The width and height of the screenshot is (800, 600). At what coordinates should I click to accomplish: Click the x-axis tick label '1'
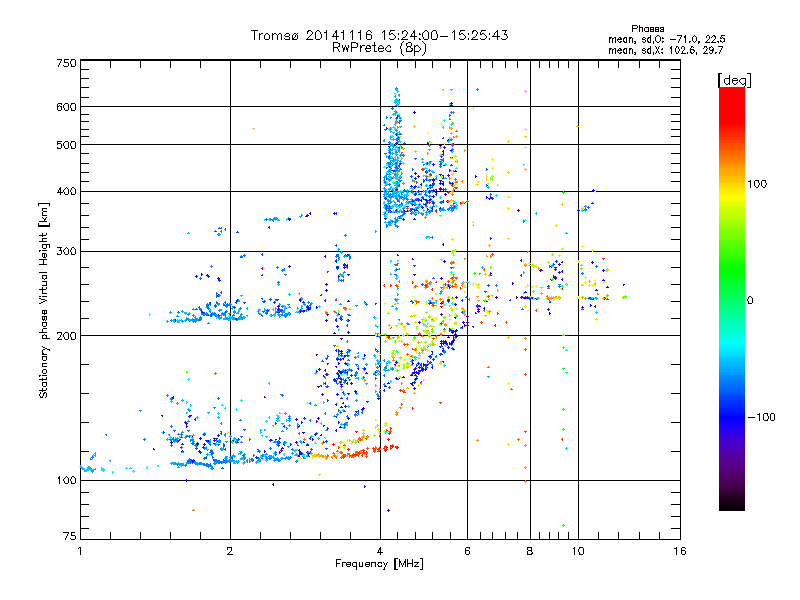(x=80, y=551)
